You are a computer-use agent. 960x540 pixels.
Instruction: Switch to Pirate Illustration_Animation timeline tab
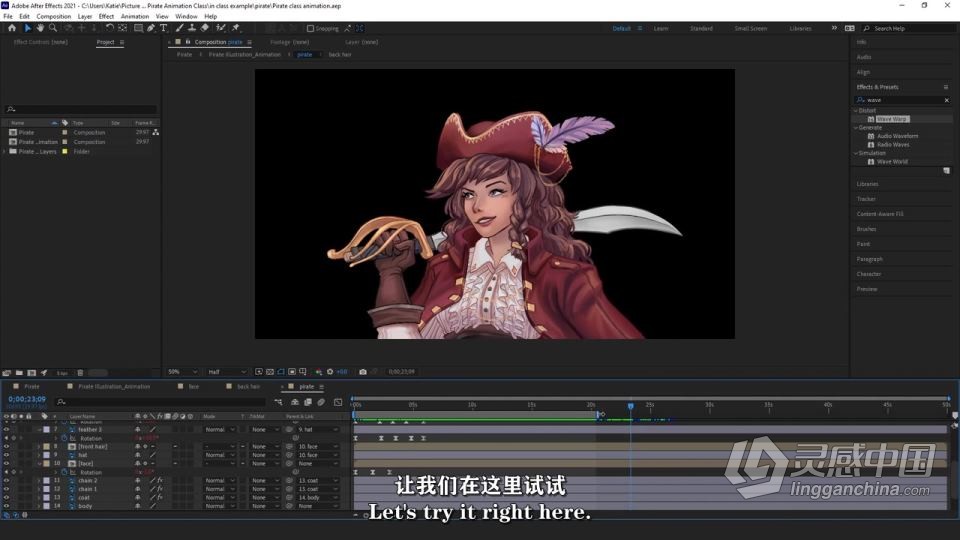pyautogui.click(x=114, y=387)
